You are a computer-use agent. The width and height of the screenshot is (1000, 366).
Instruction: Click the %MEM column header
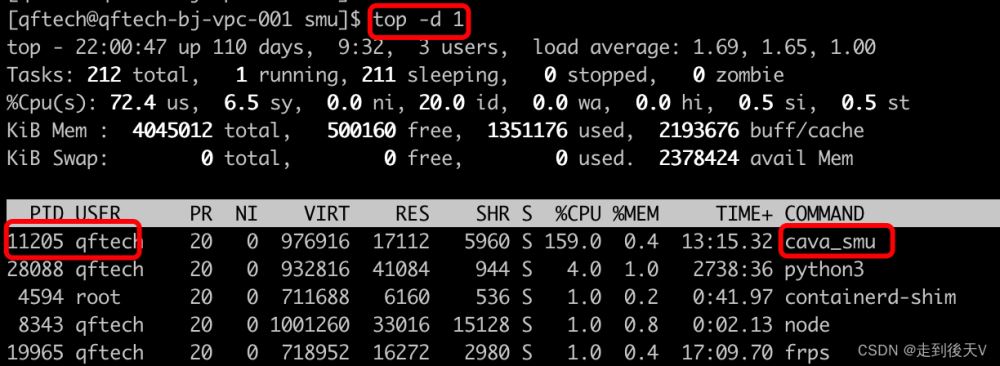tap(635, 214)
